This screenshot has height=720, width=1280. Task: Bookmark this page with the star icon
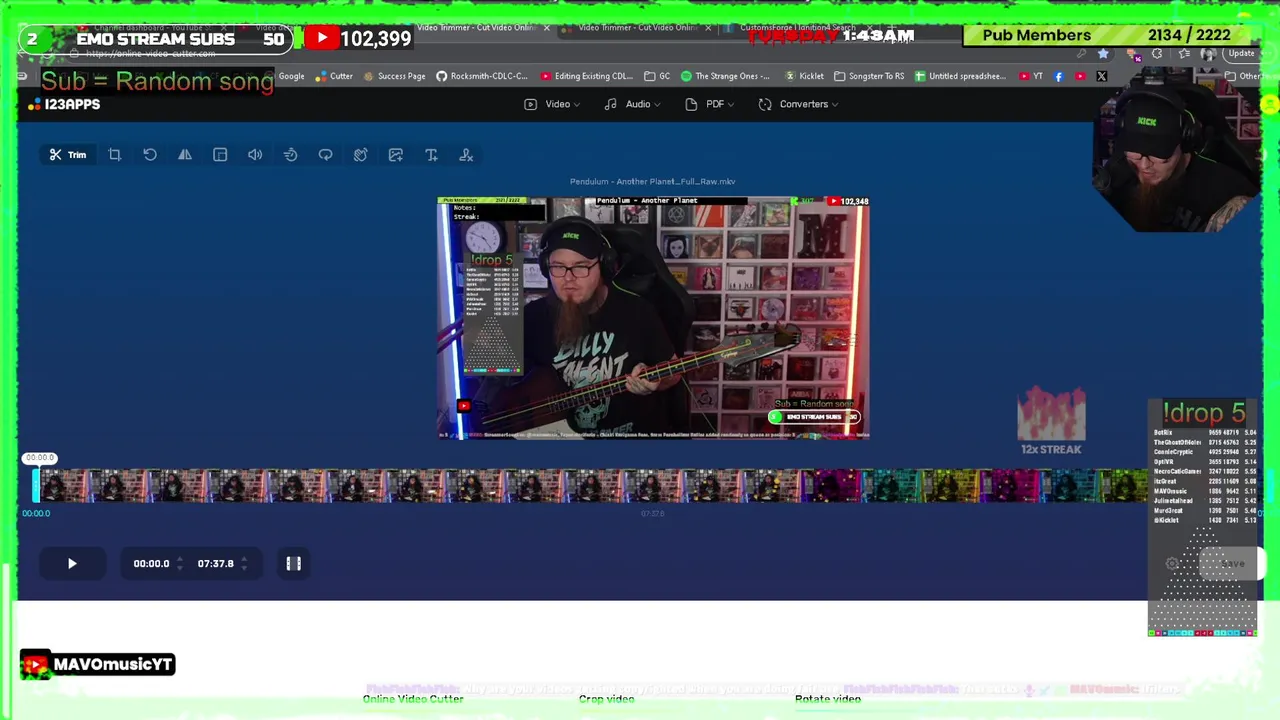coord(1103,54)
